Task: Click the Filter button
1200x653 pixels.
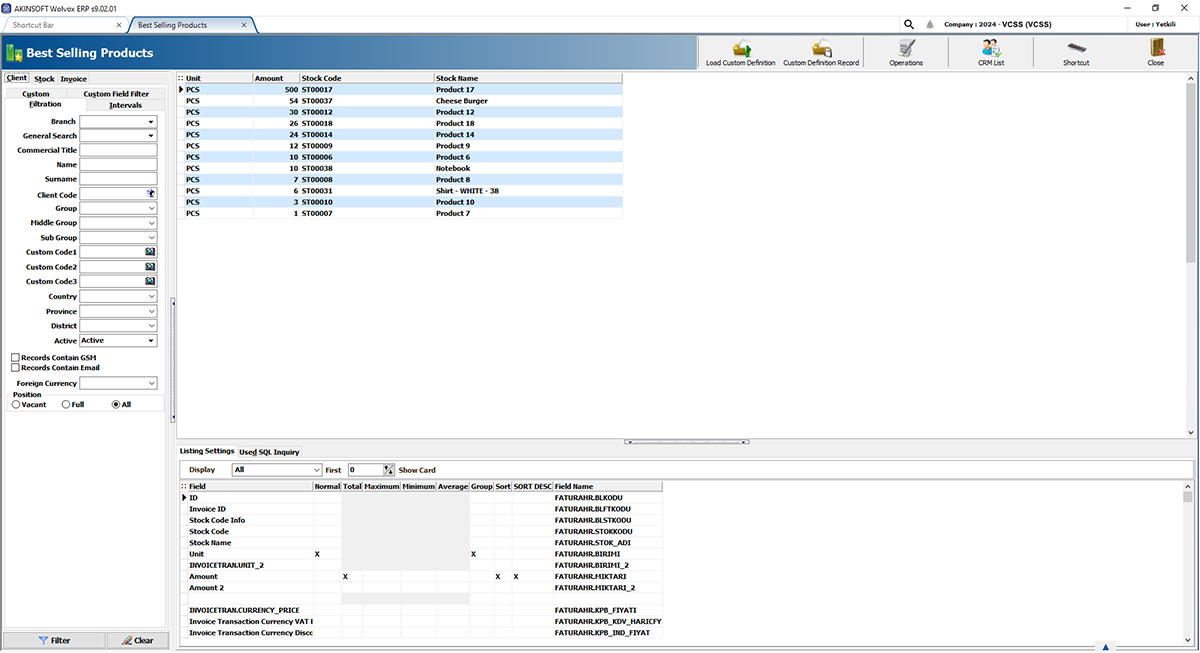Action: [53, 640]
